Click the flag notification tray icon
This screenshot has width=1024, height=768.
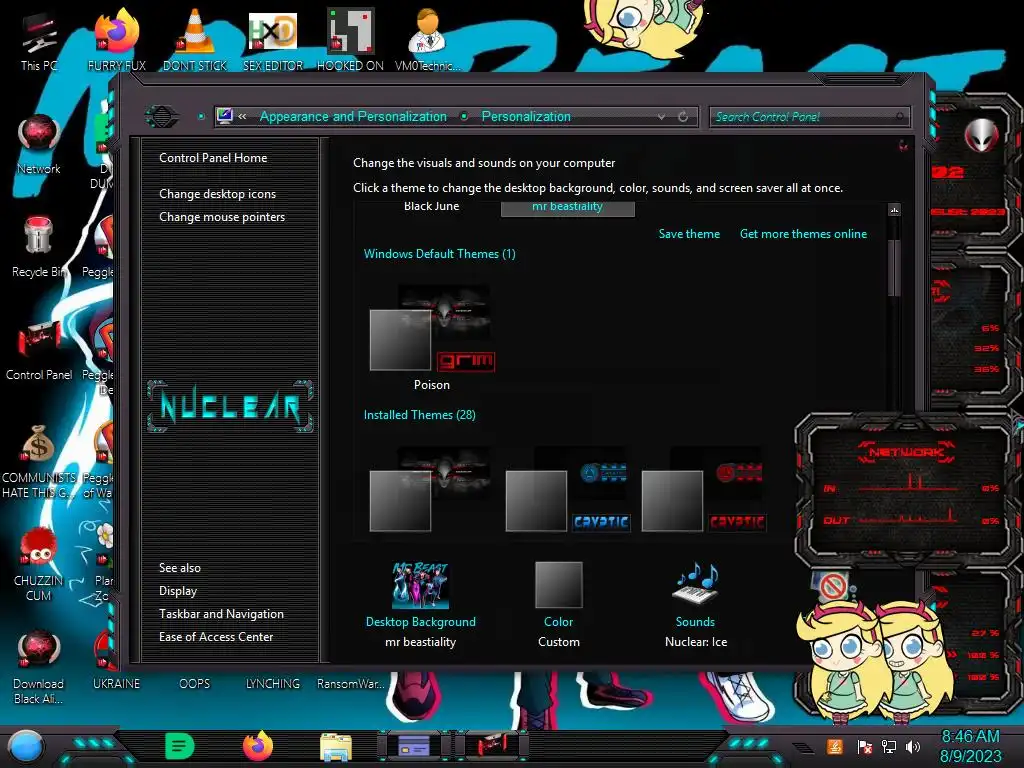864,746
